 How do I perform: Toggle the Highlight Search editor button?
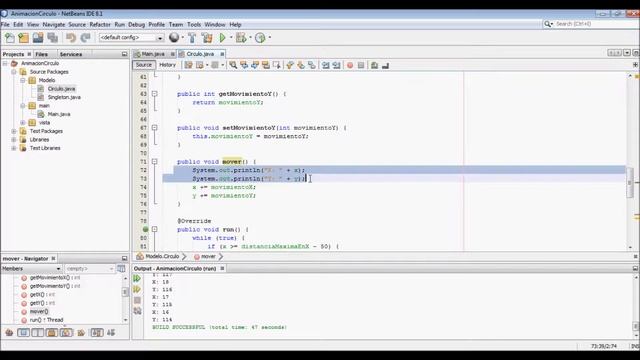coord(266,65)
